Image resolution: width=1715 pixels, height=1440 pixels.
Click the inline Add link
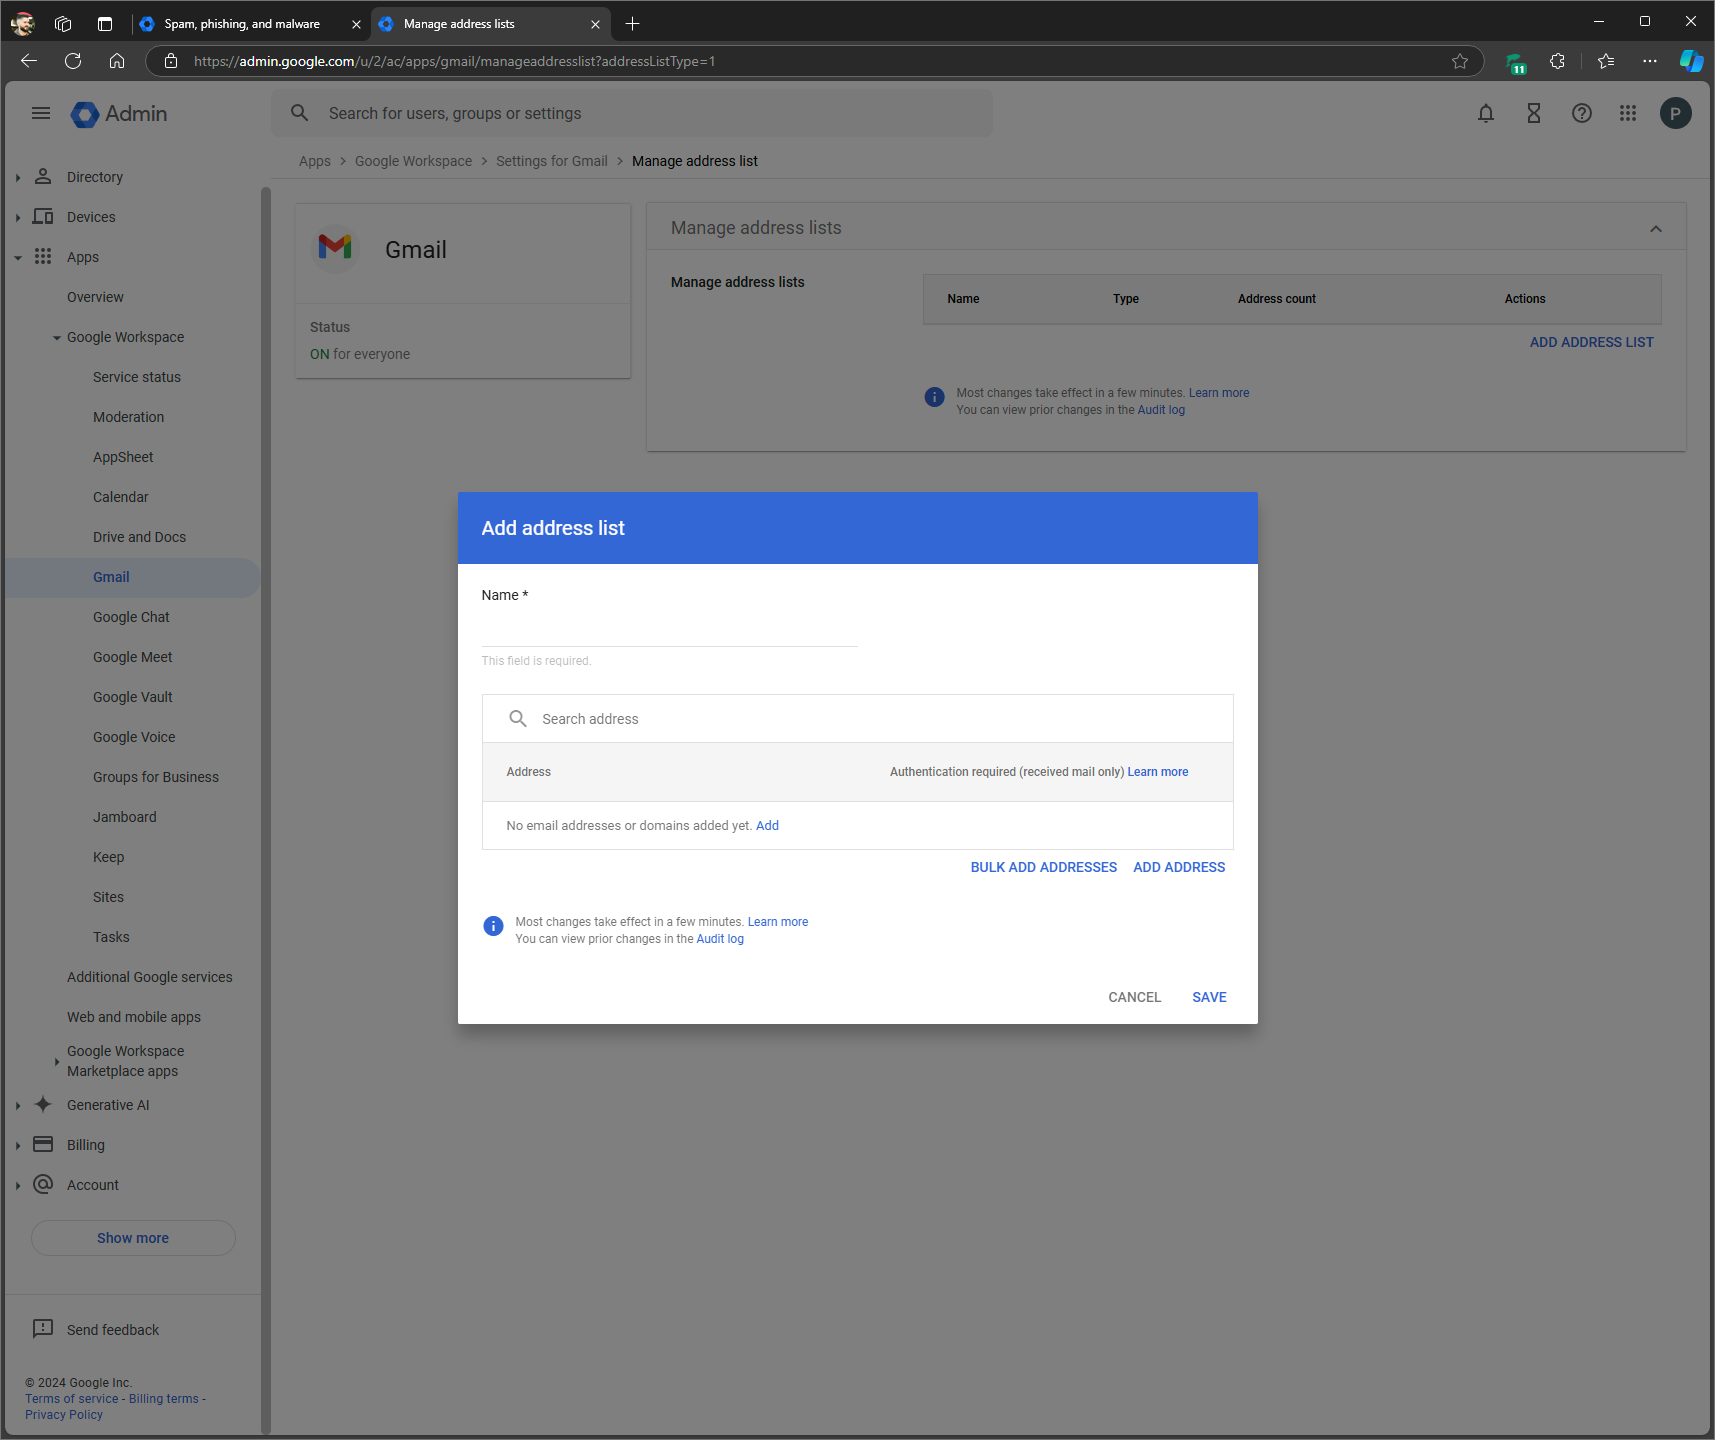coord(767,825)
